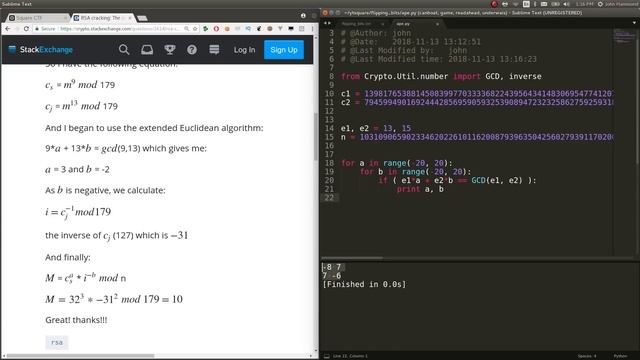Click the 'And finally:' paragraph

68,257
